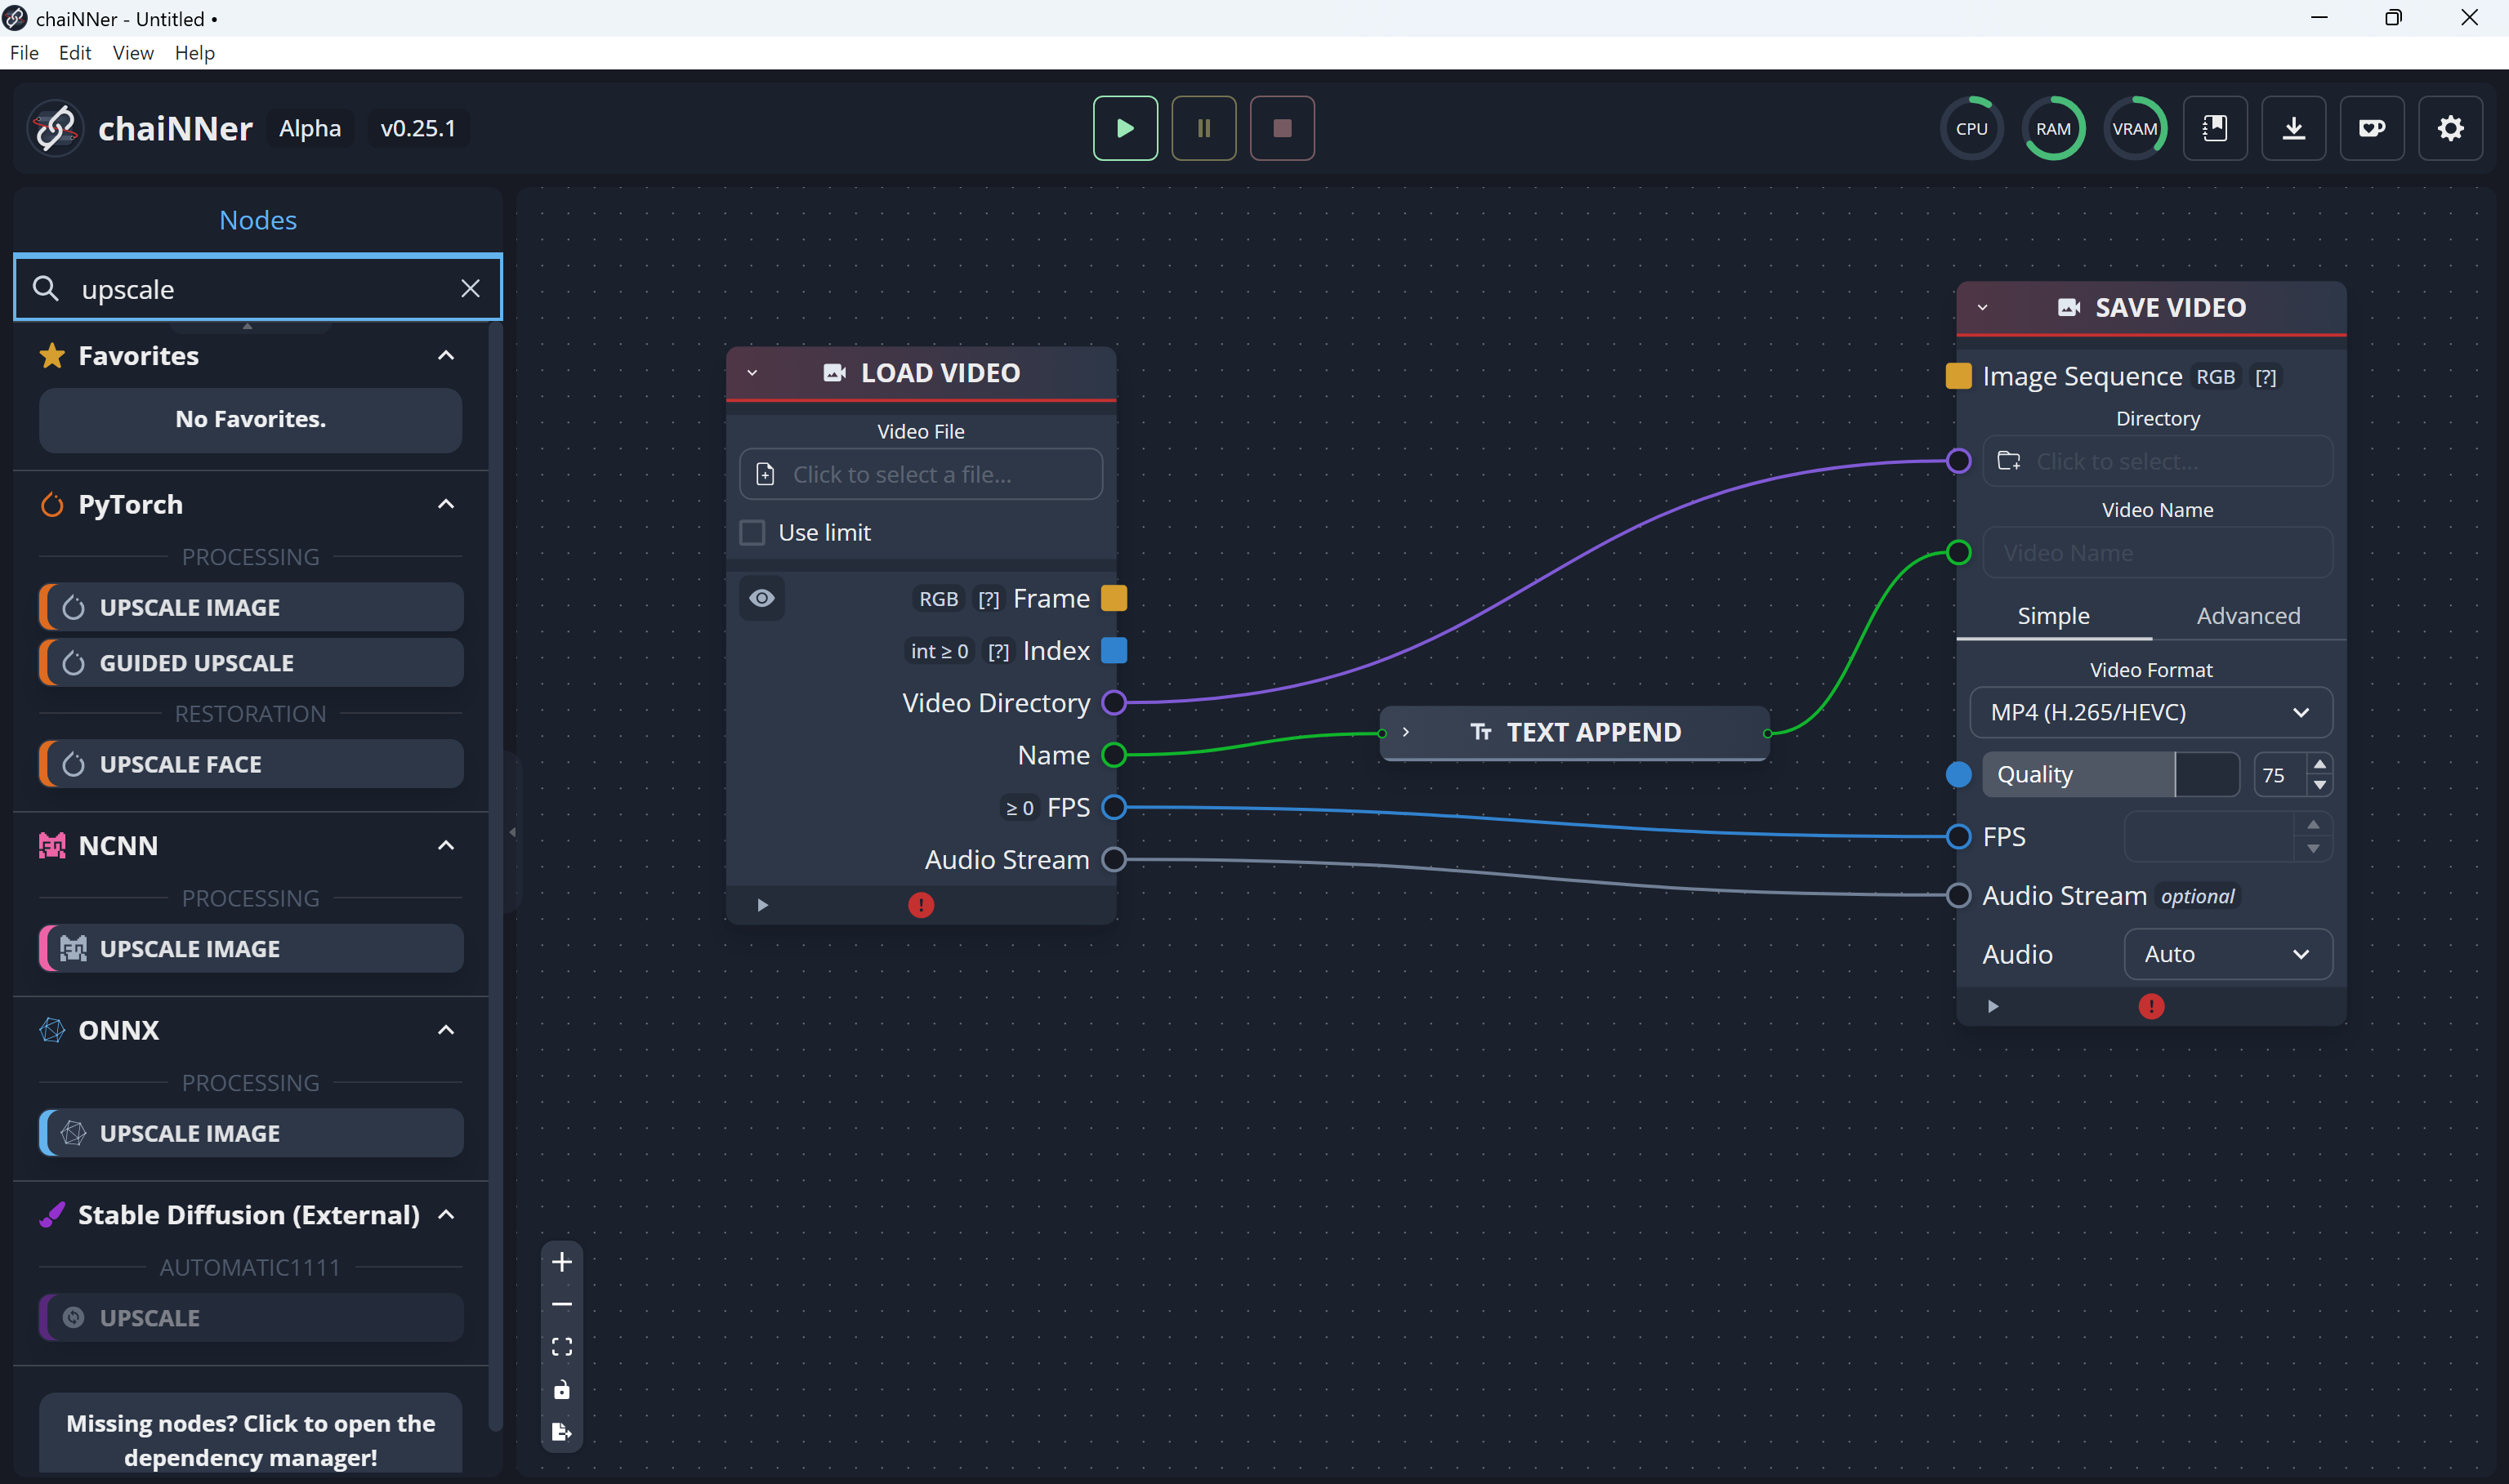The image size is (2509, 1484).
Task: Open the RAM usage monitor
Action: click(x=2053, y=128)
